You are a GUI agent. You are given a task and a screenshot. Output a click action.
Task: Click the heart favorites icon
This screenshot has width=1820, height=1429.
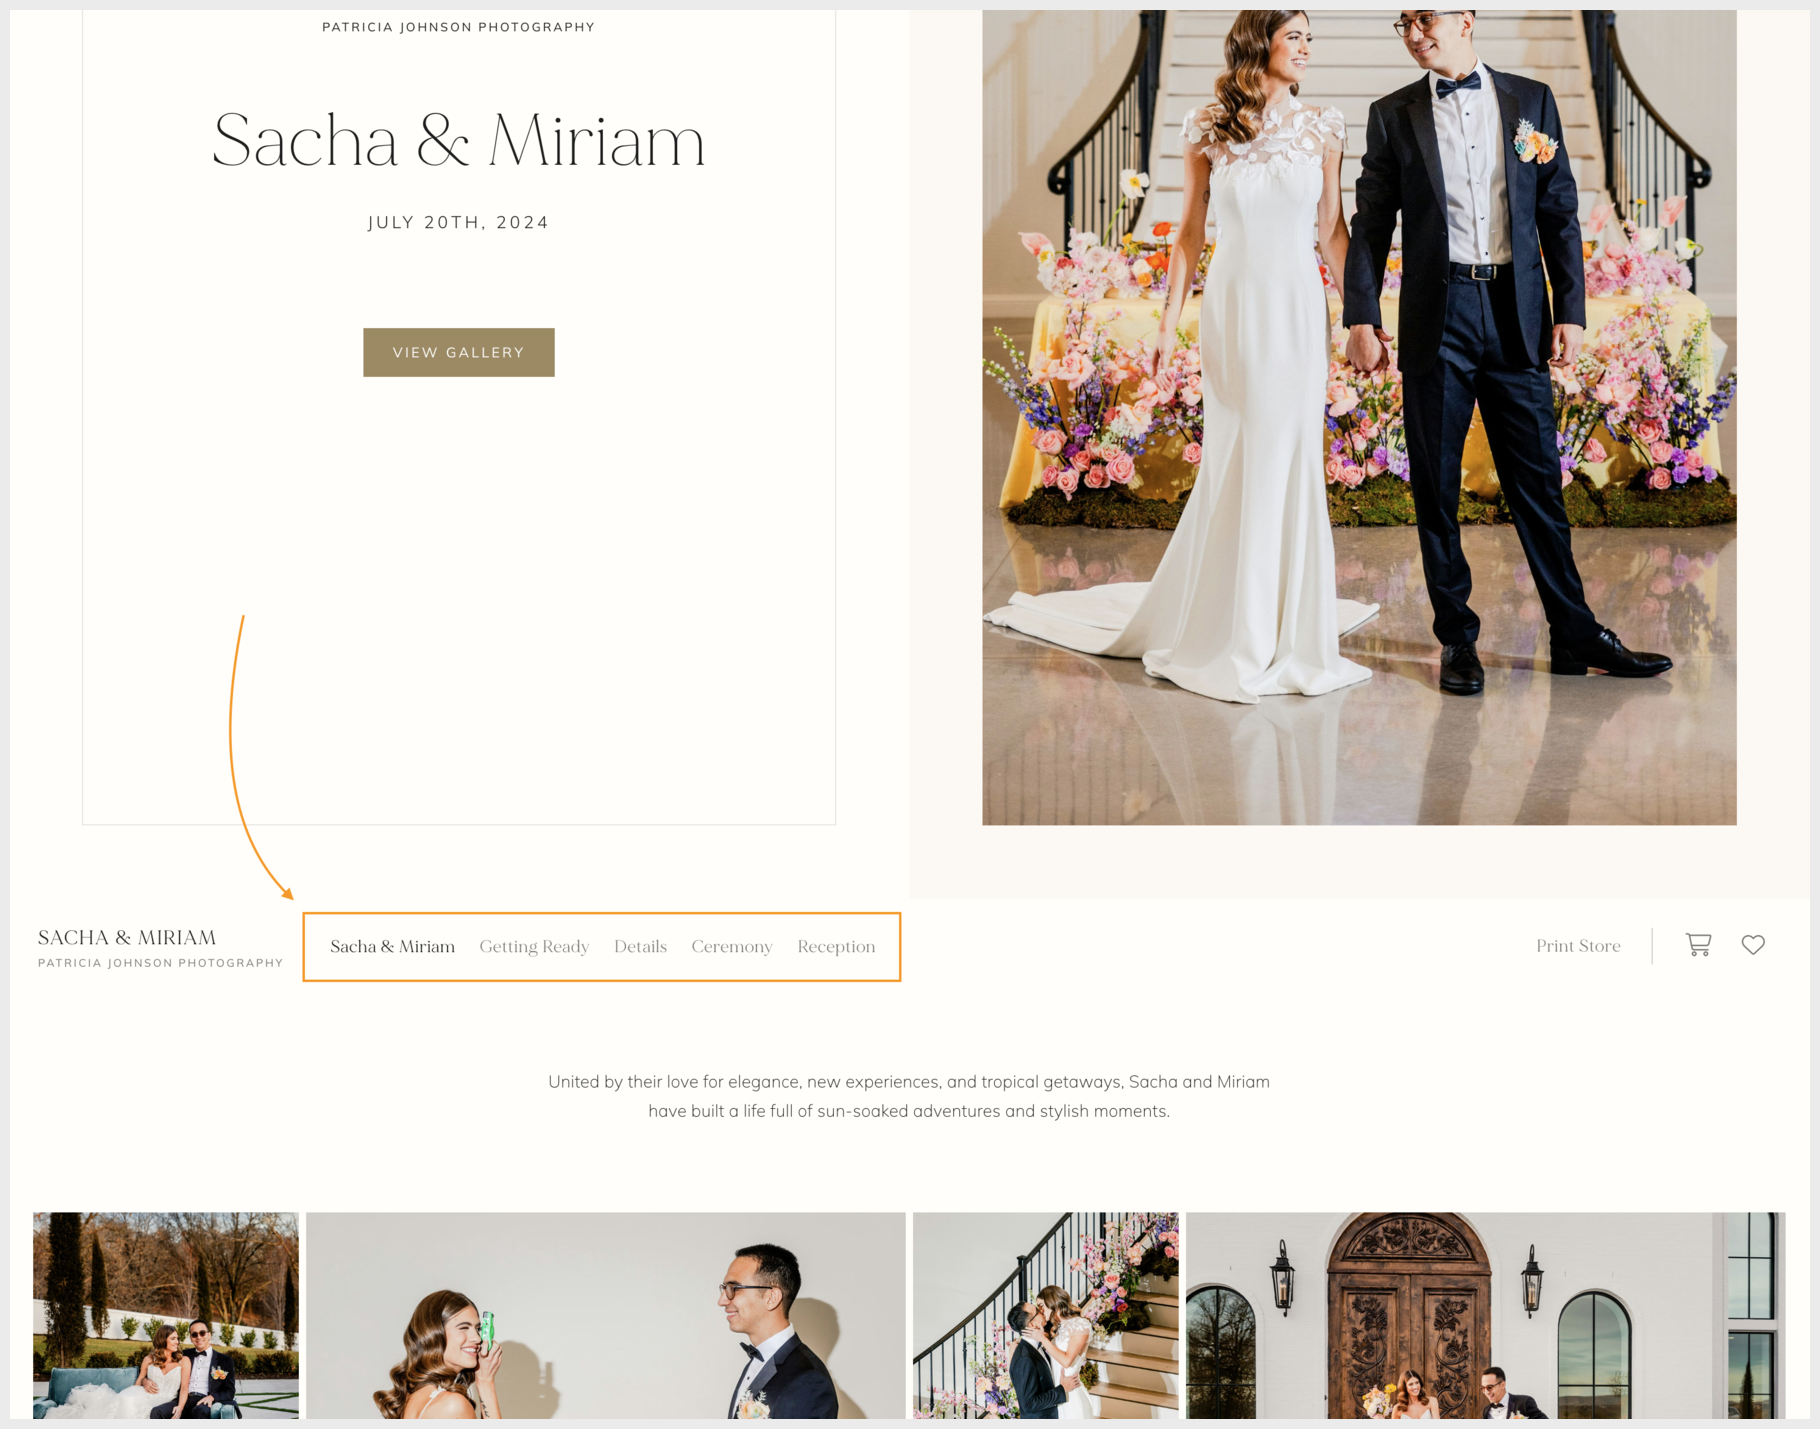1752,945
